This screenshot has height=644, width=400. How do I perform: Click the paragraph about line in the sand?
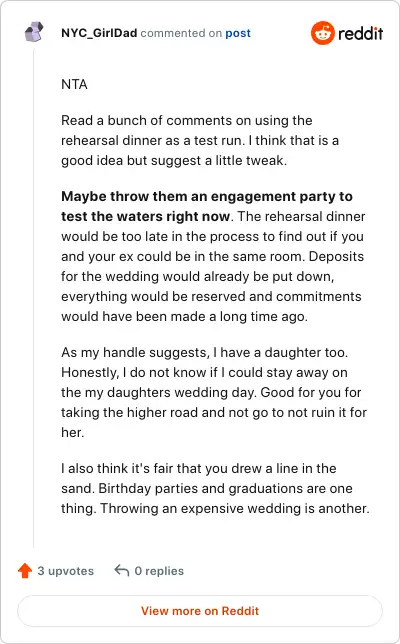pyautogui.click(x=215, y=488)
